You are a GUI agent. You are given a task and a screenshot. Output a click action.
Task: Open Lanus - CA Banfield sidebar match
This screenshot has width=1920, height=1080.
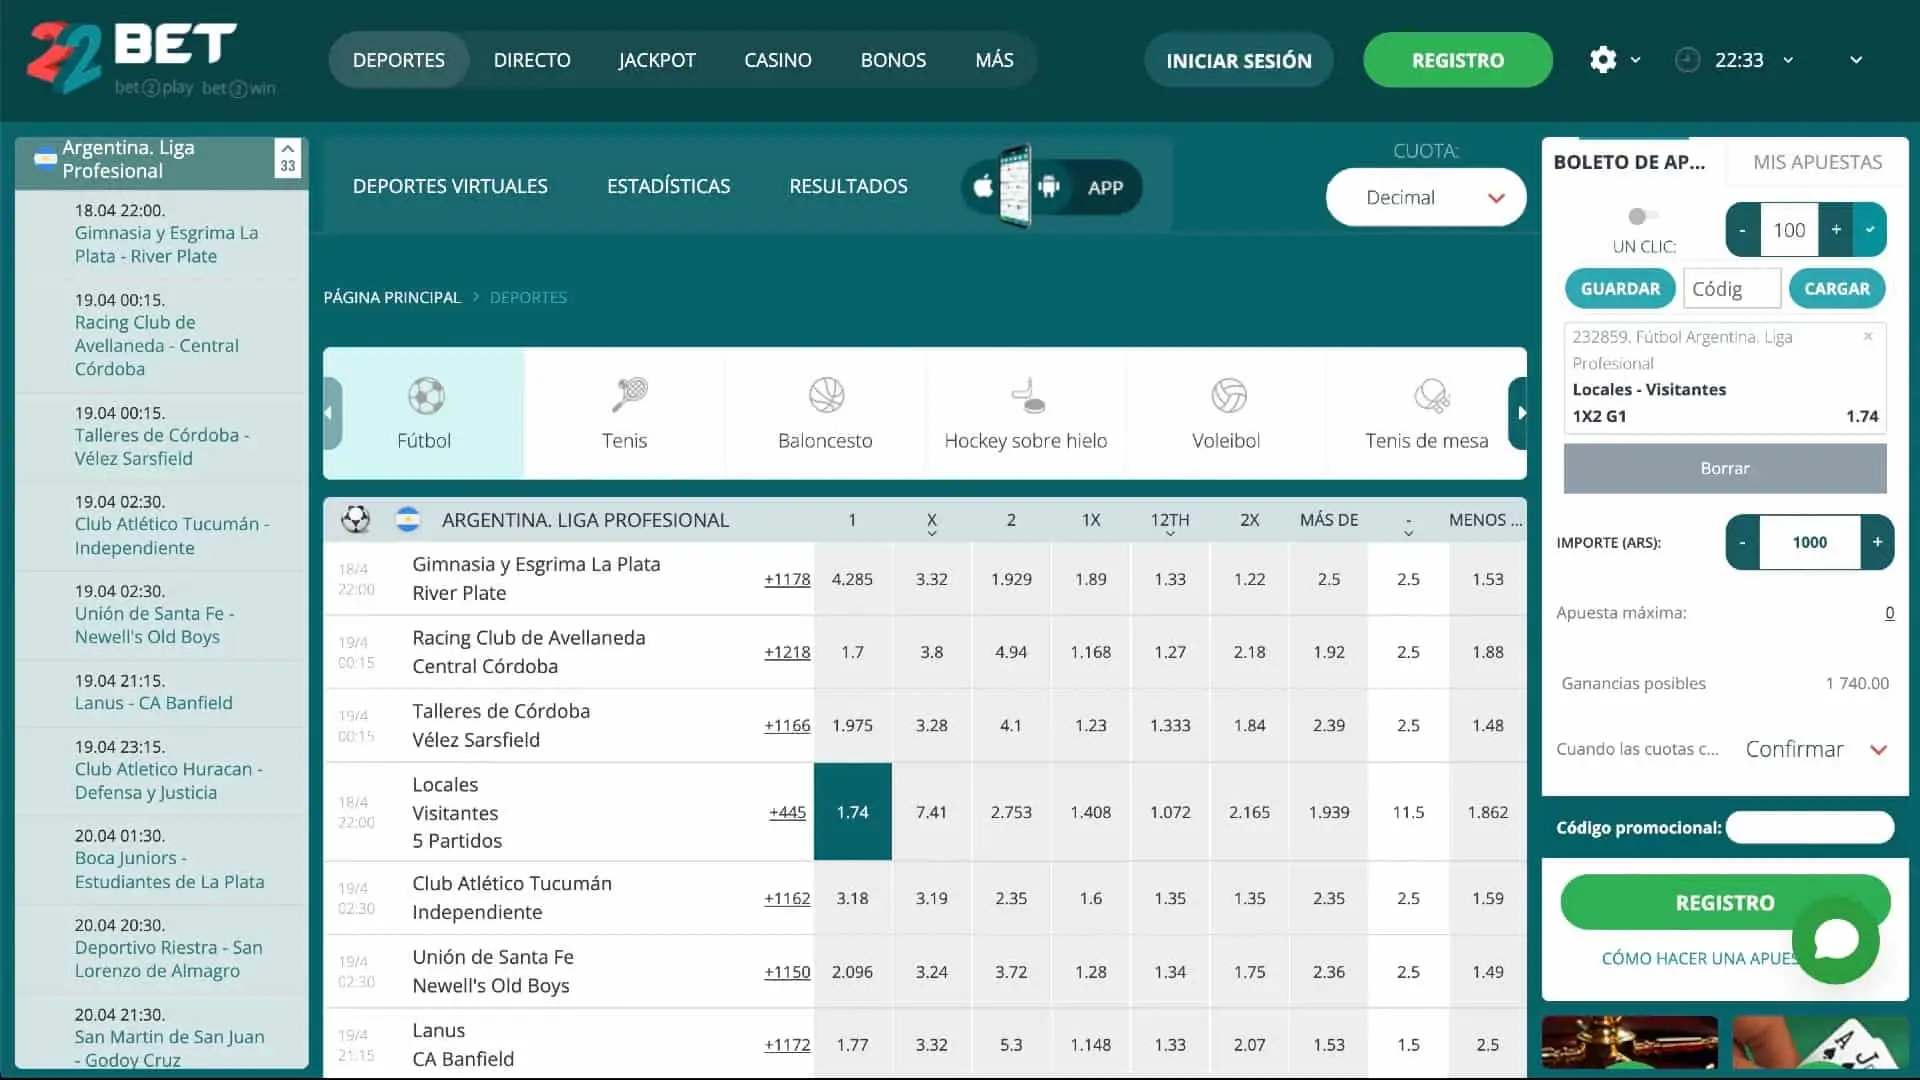coord(153,703)
